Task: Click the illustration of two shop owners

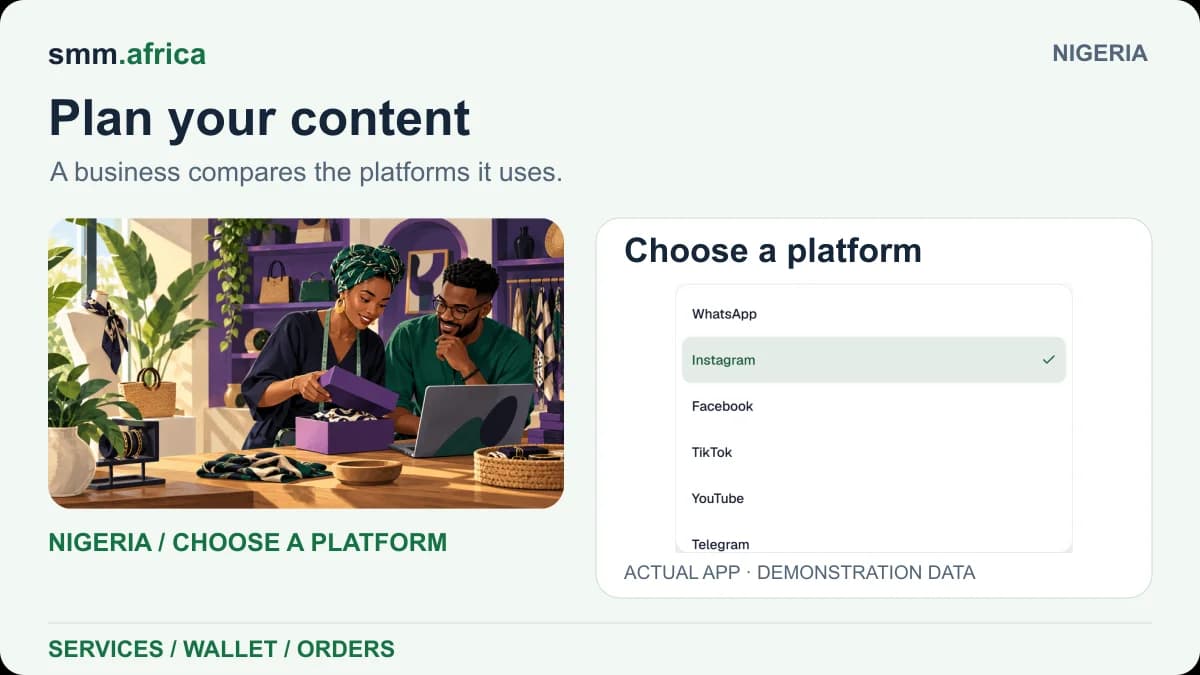Action: click(x=306, y=363)
